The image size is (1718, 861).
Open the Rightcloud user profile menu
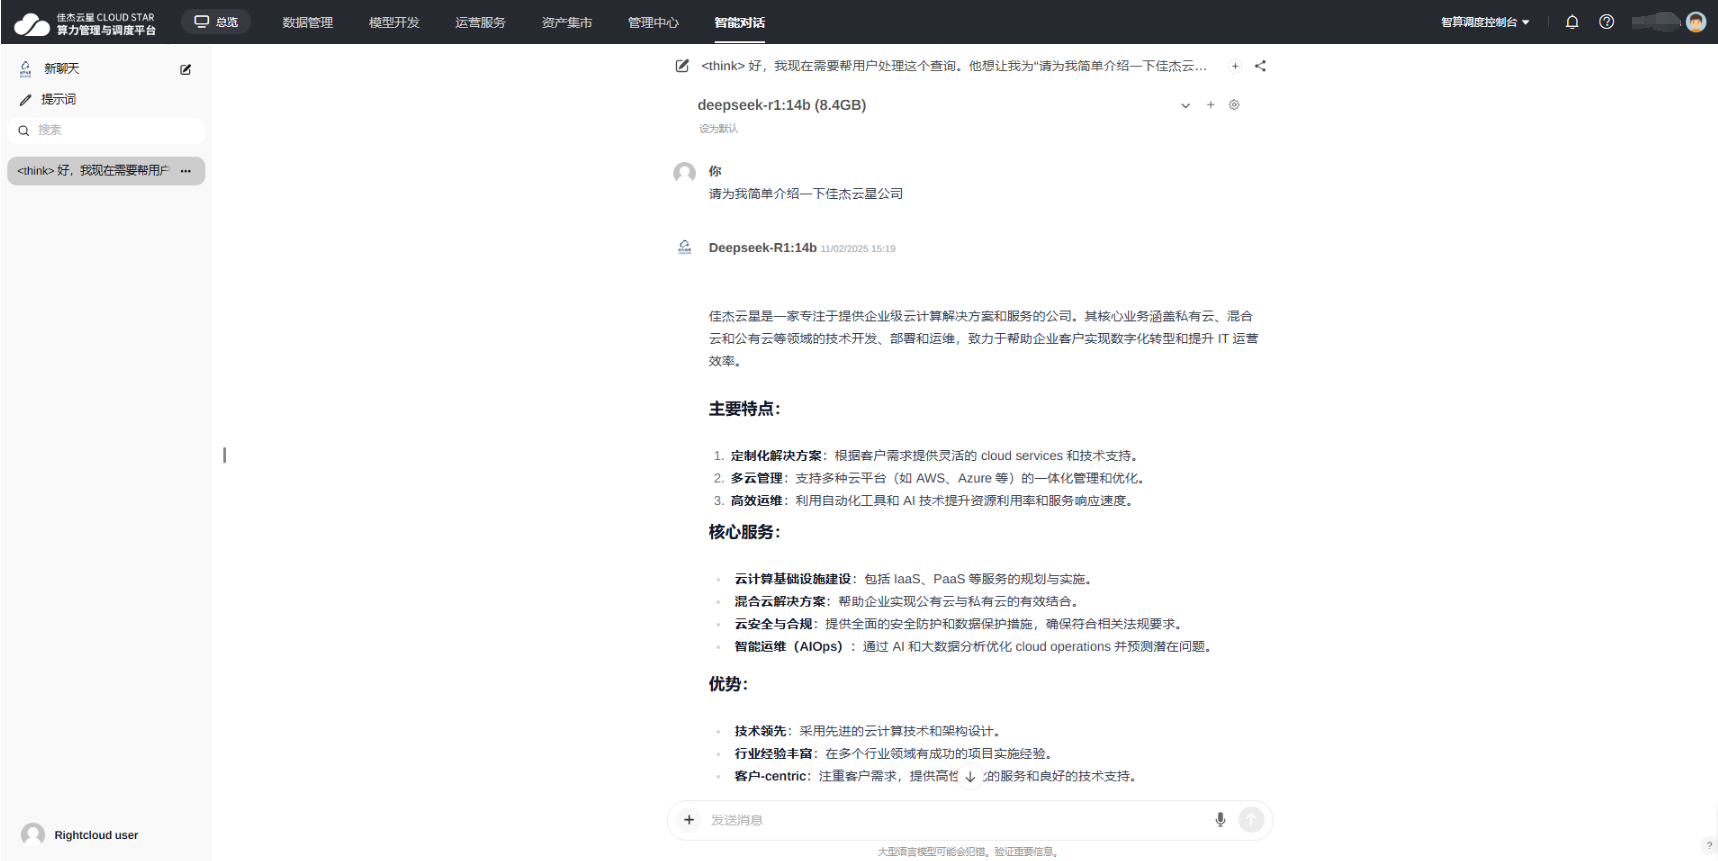click(80, 835)
